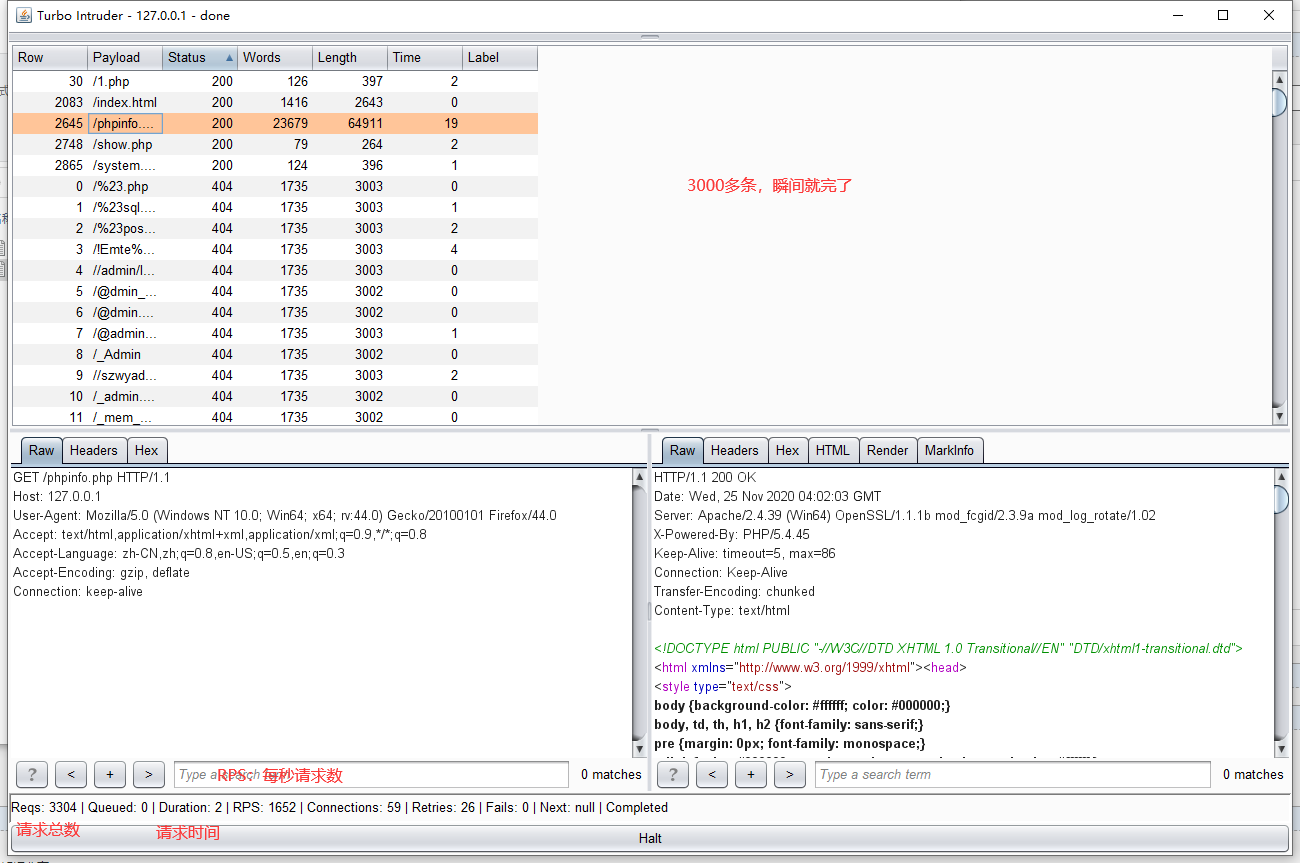Image resolution: width=1300 pixels, height=863 pixels.
Task: Click the Status column header sort arrow
Action: 229,58
